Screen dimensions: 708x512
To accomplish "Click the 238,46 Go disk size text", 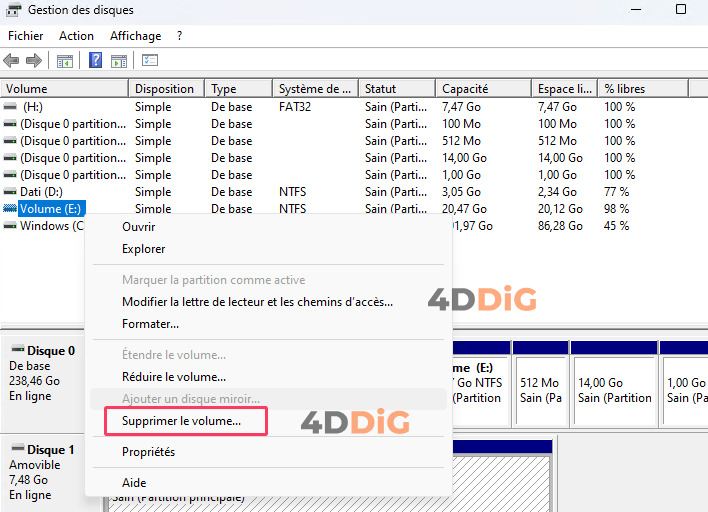I will click(34, 381).
